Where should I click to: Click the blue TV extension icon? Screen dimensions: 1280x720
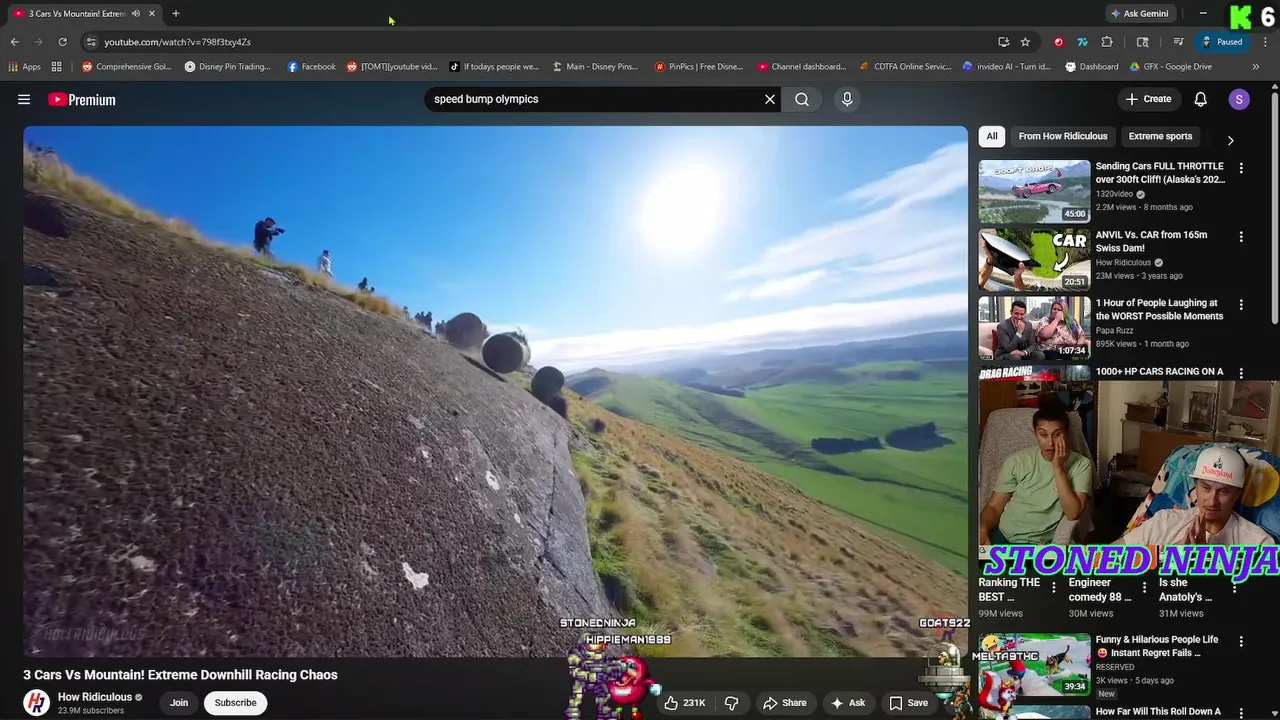1082,42
